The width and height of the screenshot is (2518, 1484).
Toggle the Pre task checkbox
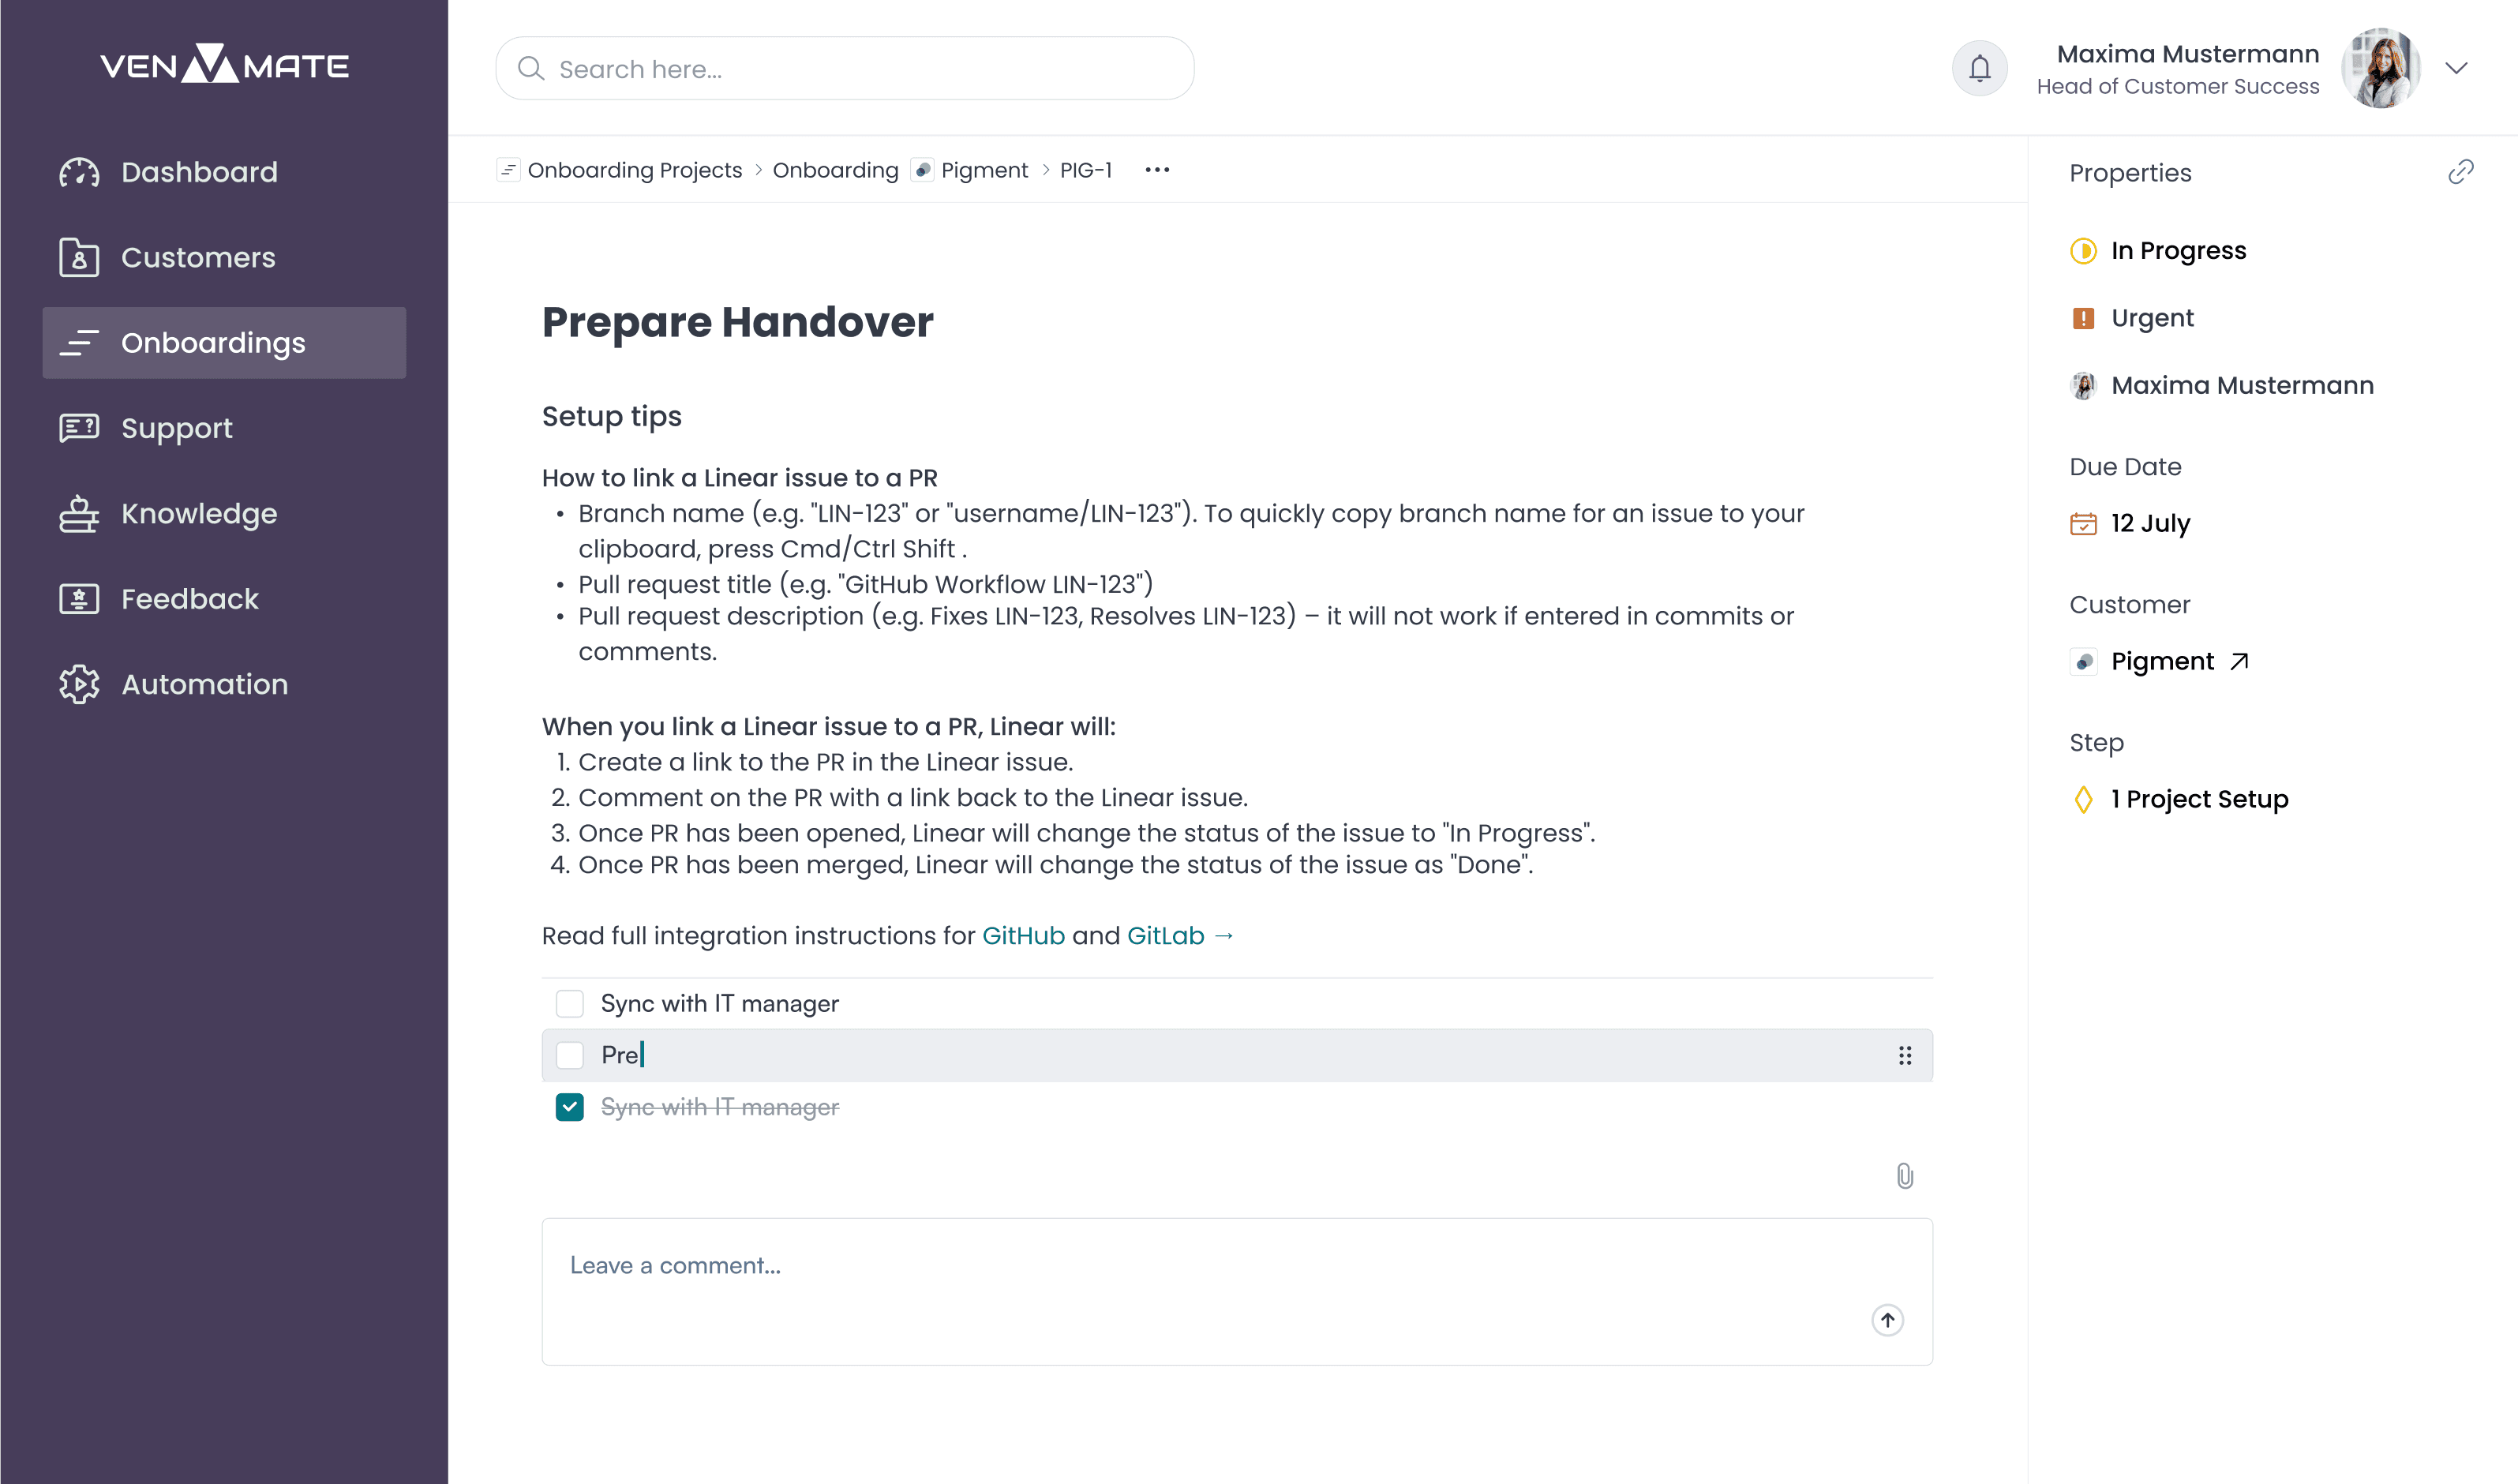pos(571,1055)
